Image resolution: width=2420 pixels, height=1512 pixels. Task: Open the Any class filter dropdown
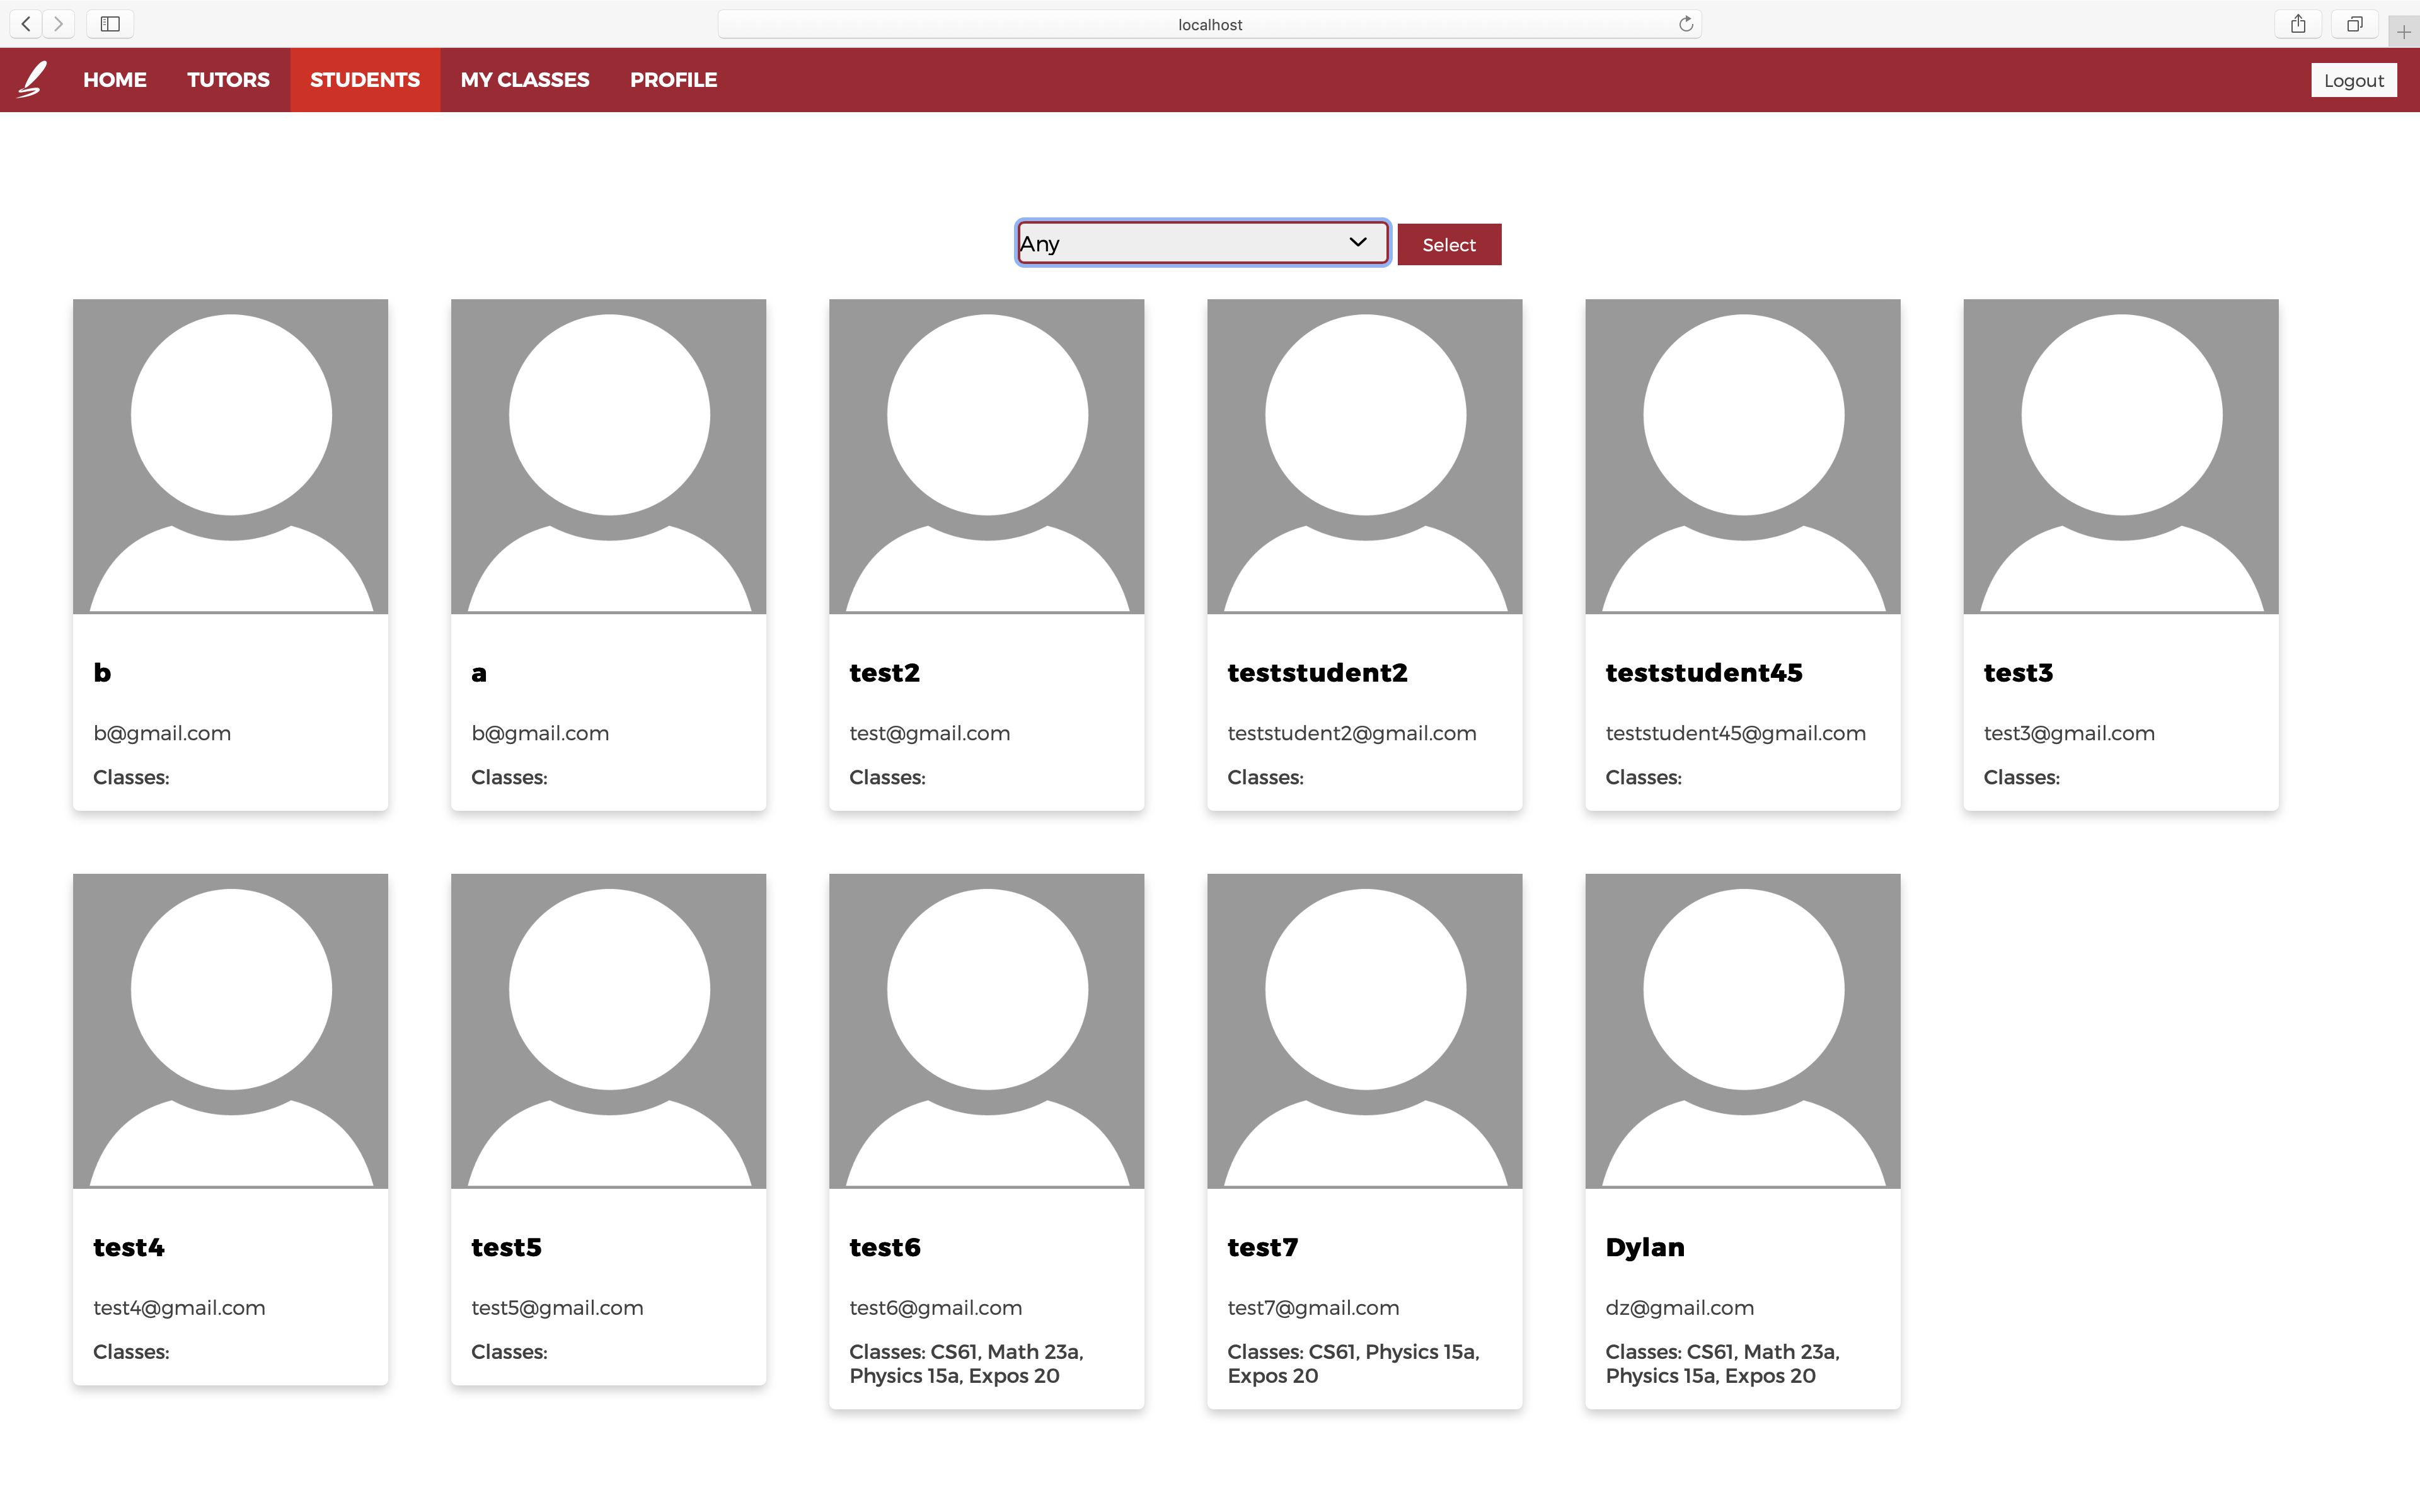pyautogui.click(x=1202, y=243)
